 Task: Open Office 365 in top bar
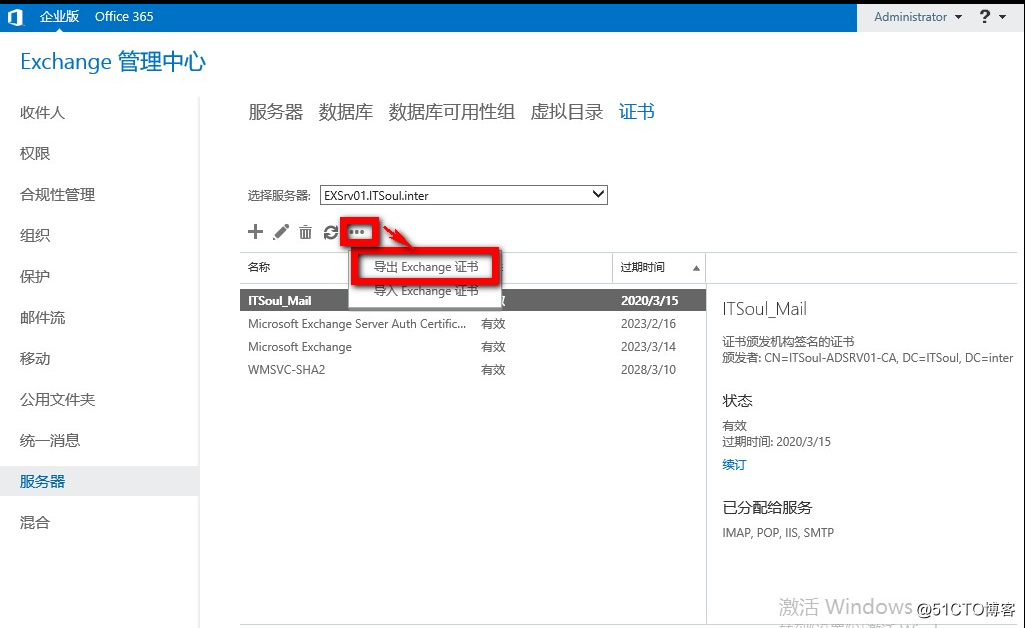124,16
